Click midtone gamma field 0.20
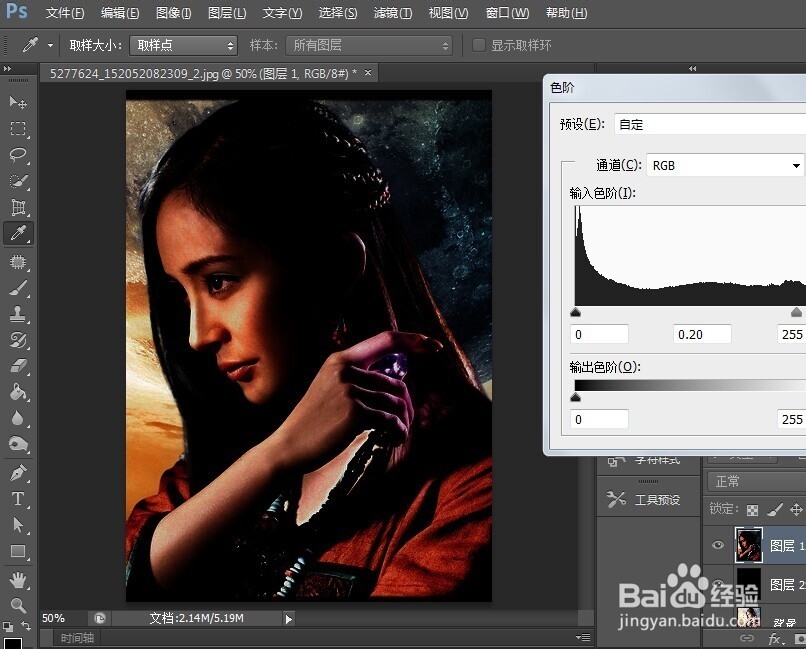806x649 pixels. point(702,334)
